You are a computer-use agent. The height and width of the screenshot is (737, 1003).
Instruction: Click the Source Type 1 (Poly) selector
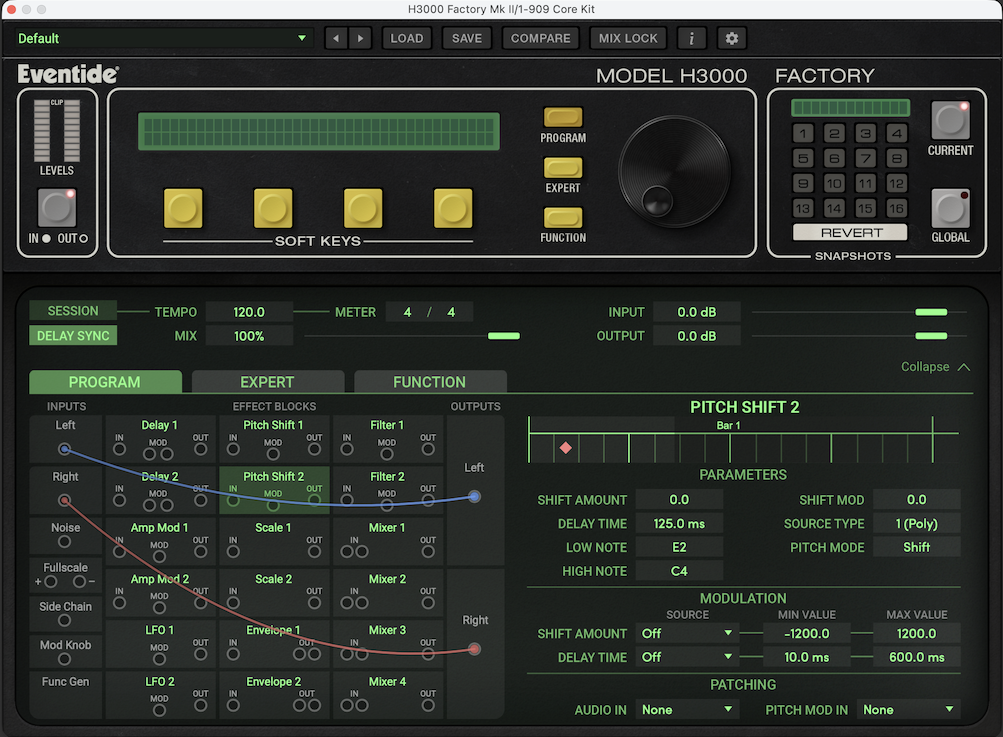917,524
